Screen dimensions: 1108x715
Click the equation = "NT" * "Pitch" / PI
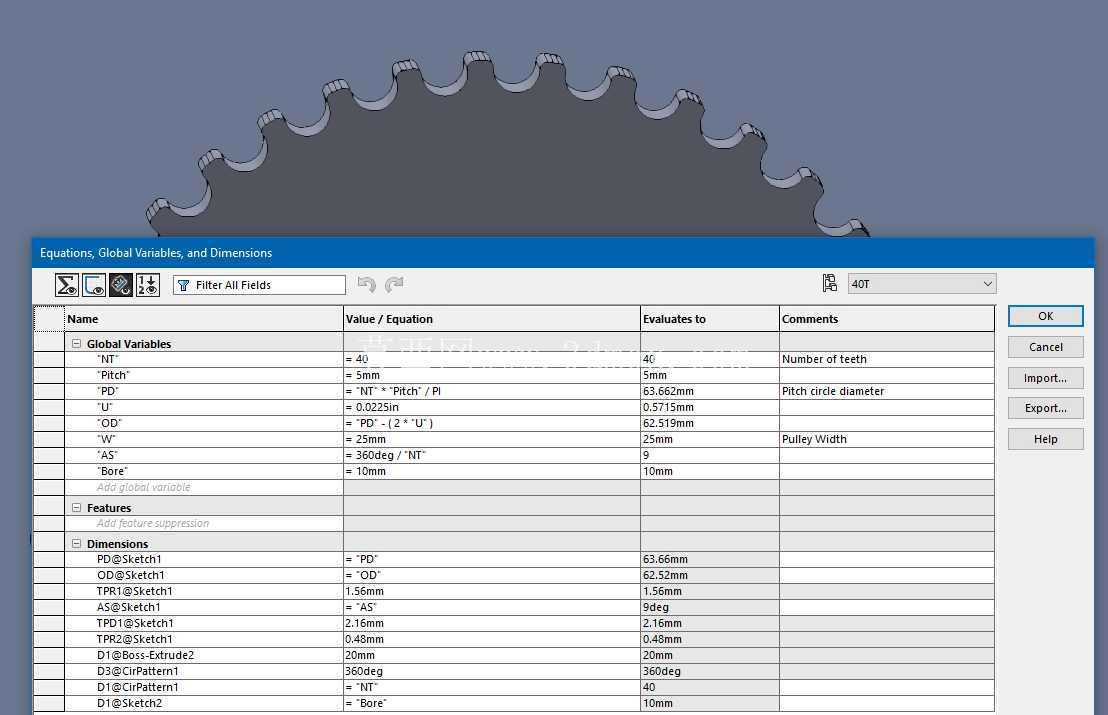tap(393, 391)
